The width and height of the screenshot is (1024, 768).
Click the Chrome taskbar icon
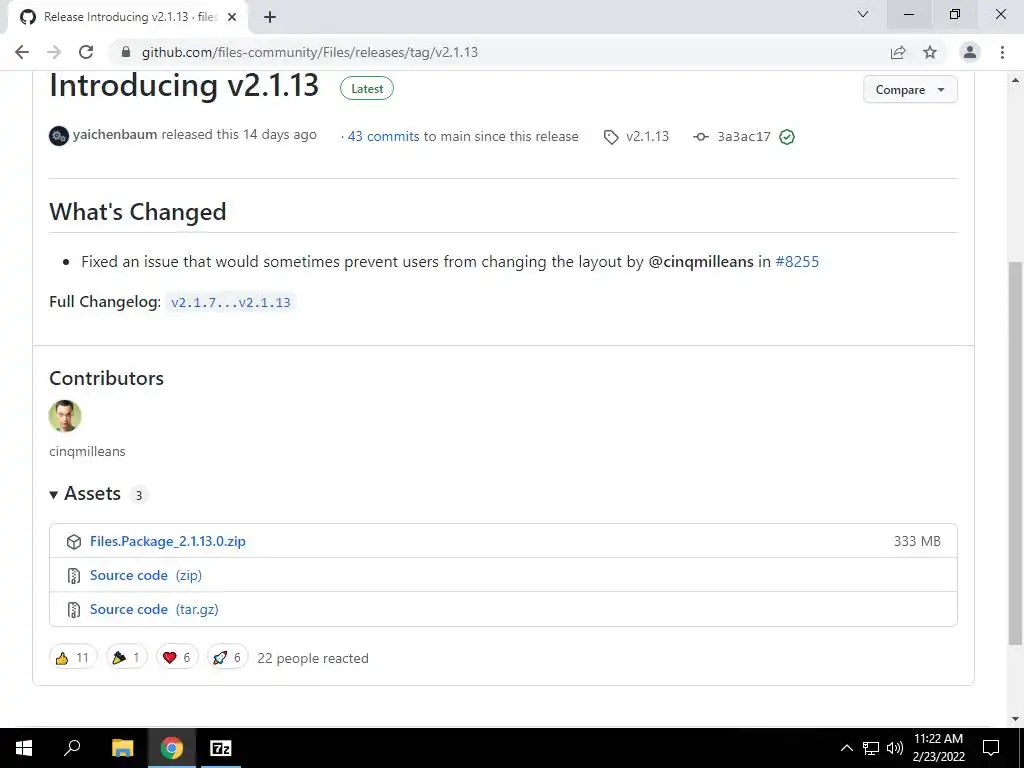click(172, 748)
